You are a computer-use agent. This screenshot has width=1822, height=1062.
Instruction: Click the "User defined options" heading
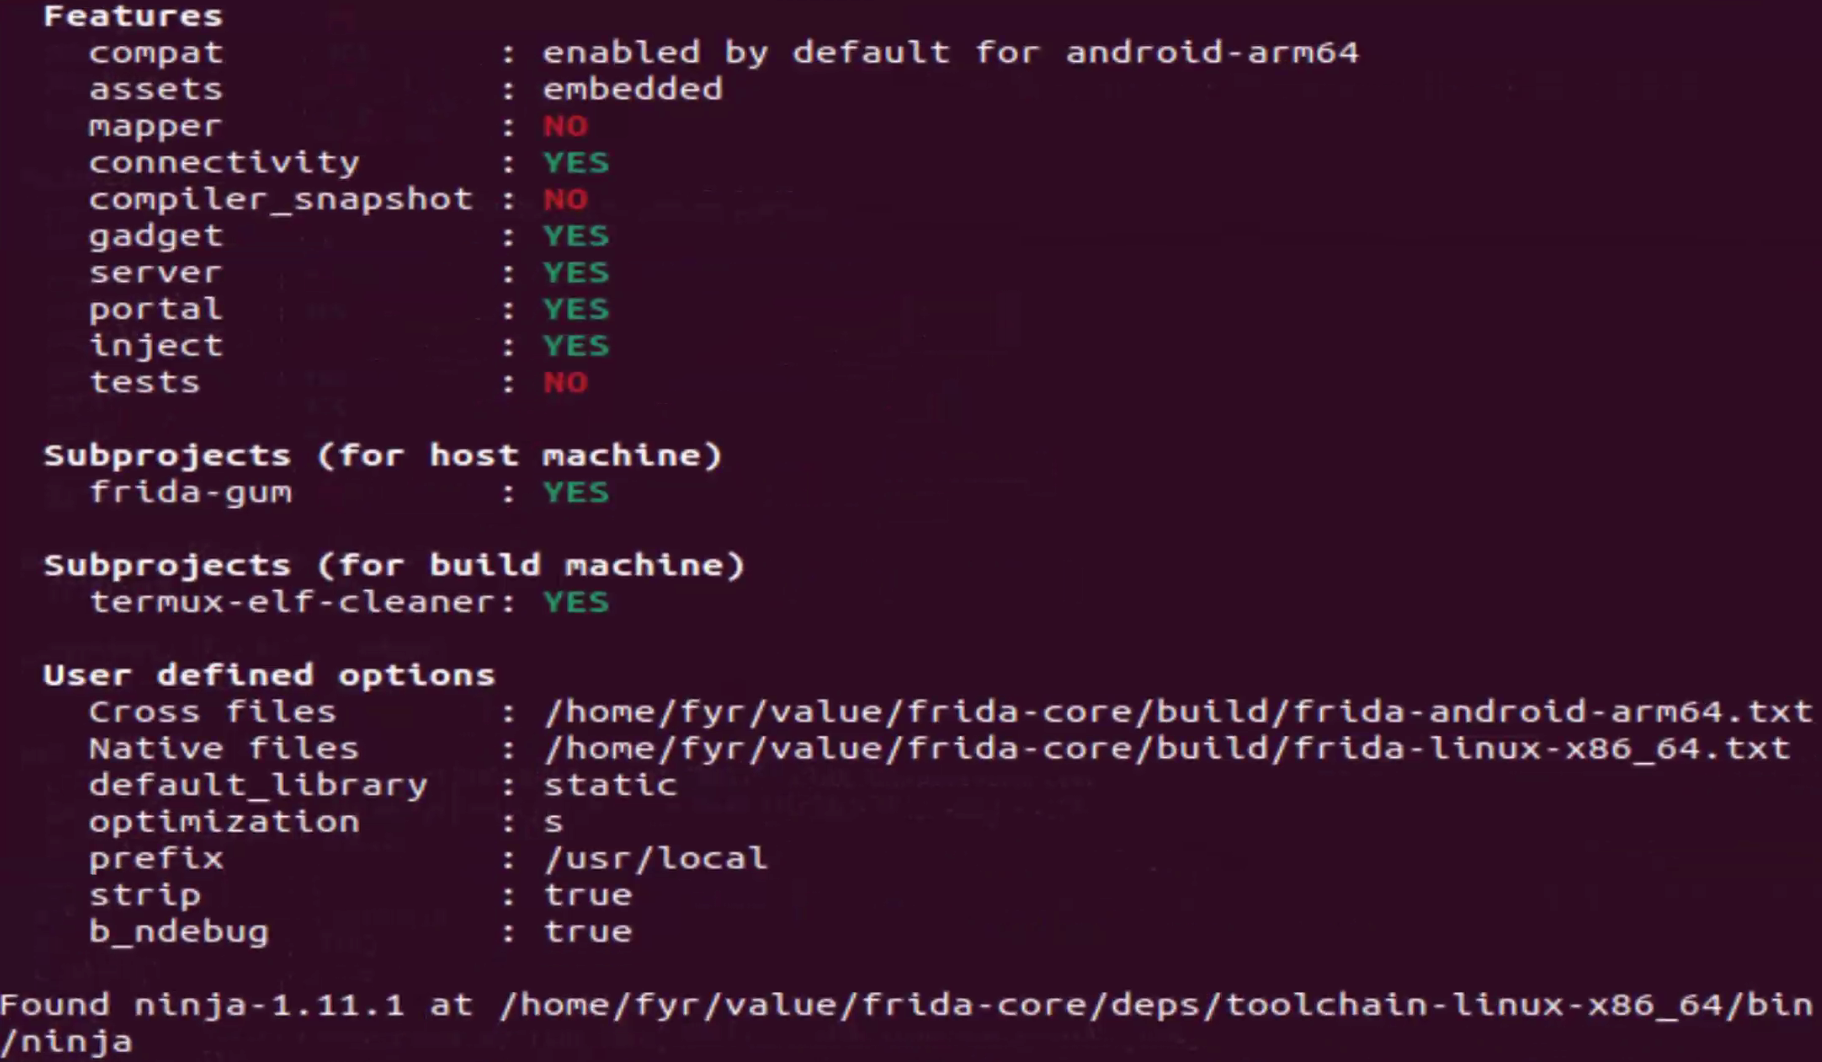coord(269,675)
